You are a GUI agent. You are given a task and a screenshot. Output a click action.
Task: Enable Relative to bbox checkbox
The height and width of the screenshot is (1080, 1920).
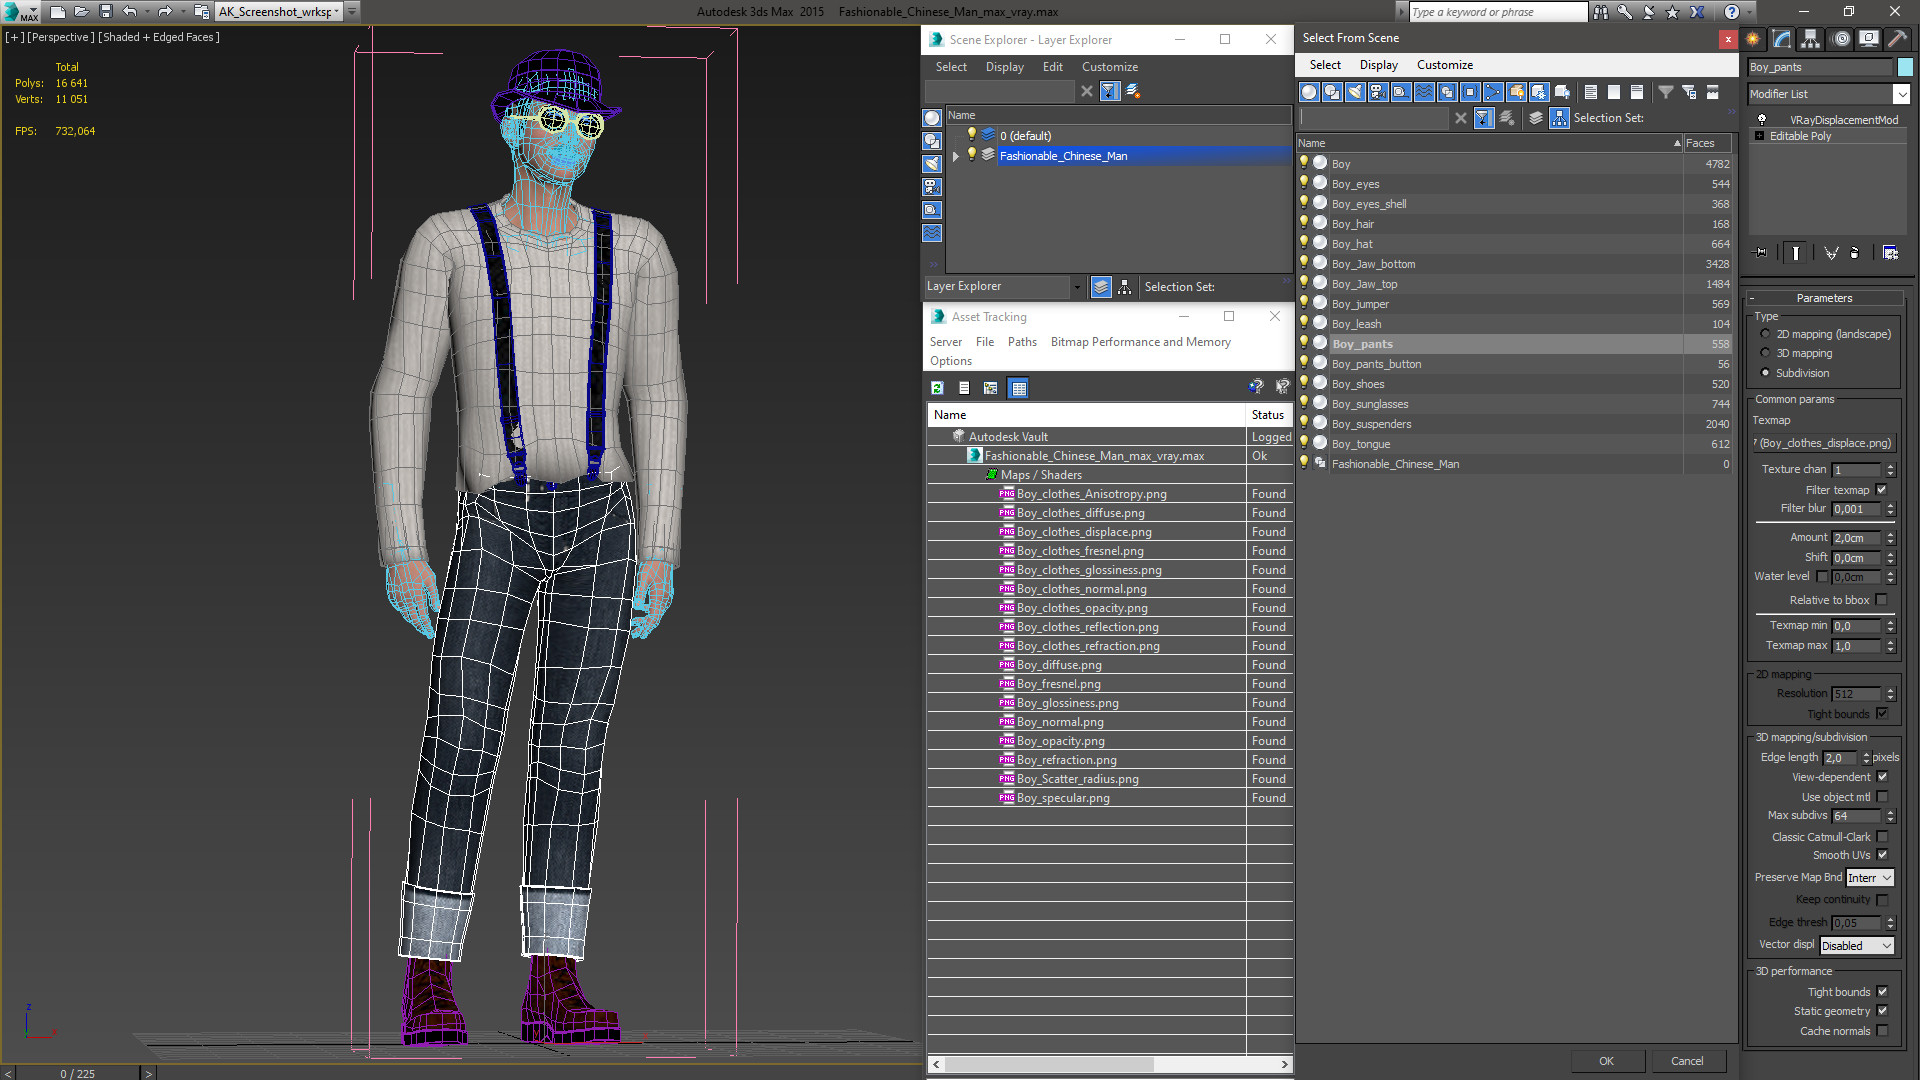(x=1882, y=600)
